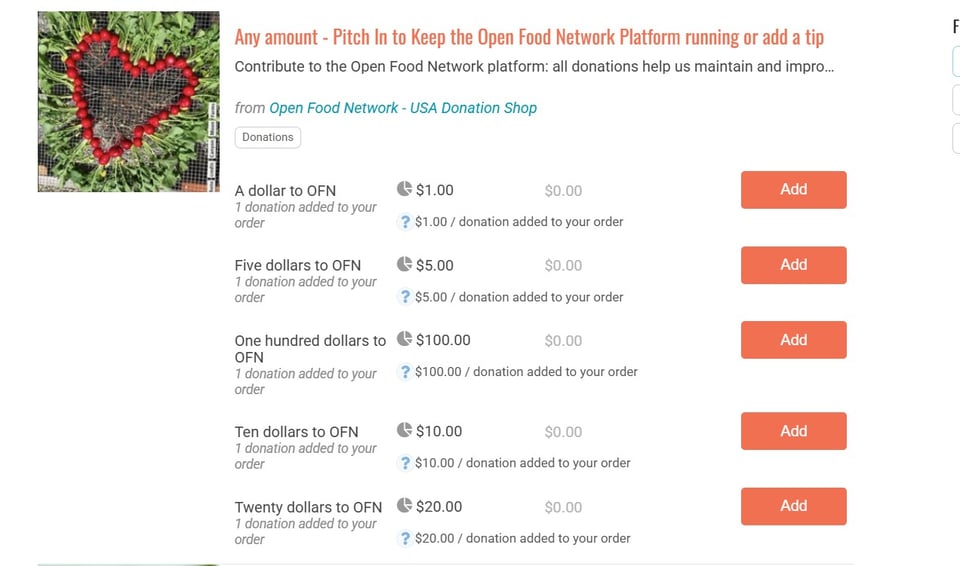Add 'One hundred dollars to OFN' donation
The image size is (960, 566).
793,340
